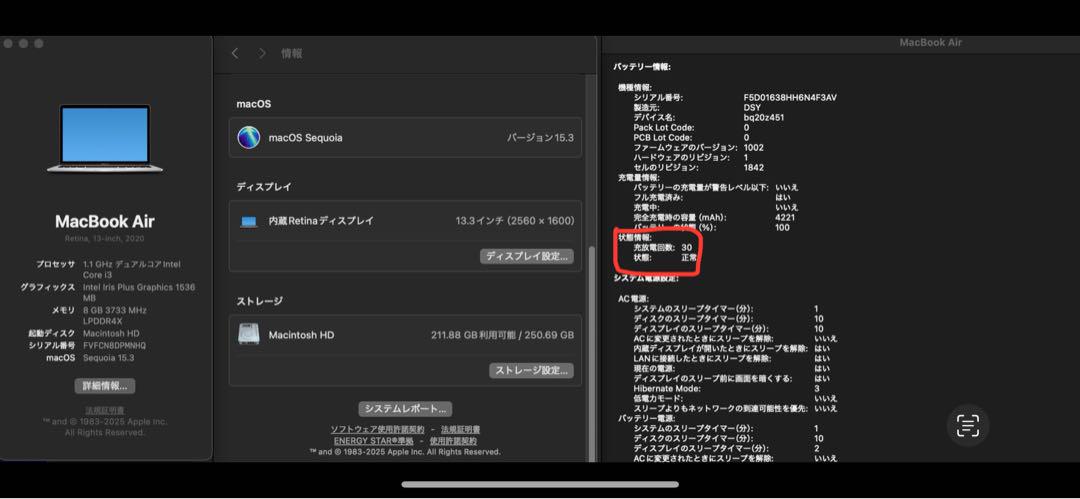Click LANに接続したときにスリープを解除 row
The height and width of the screenshot is (499, 1080).
[x=731, y=358]
